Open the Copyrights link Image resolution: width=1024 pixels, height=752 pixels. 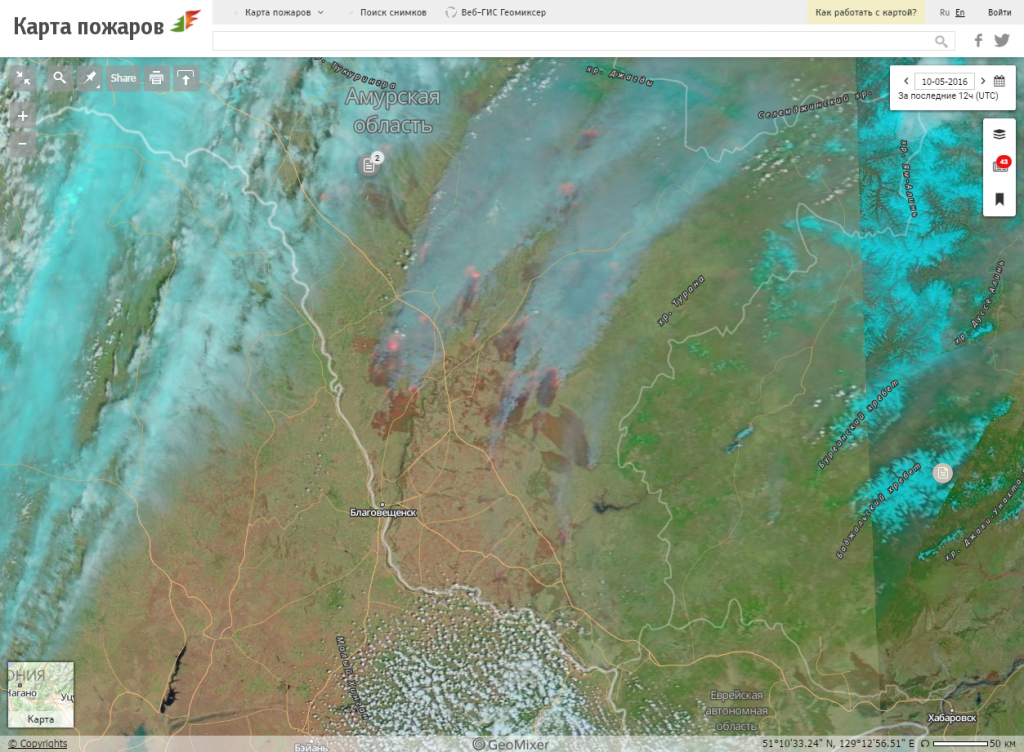pos(38,744)
